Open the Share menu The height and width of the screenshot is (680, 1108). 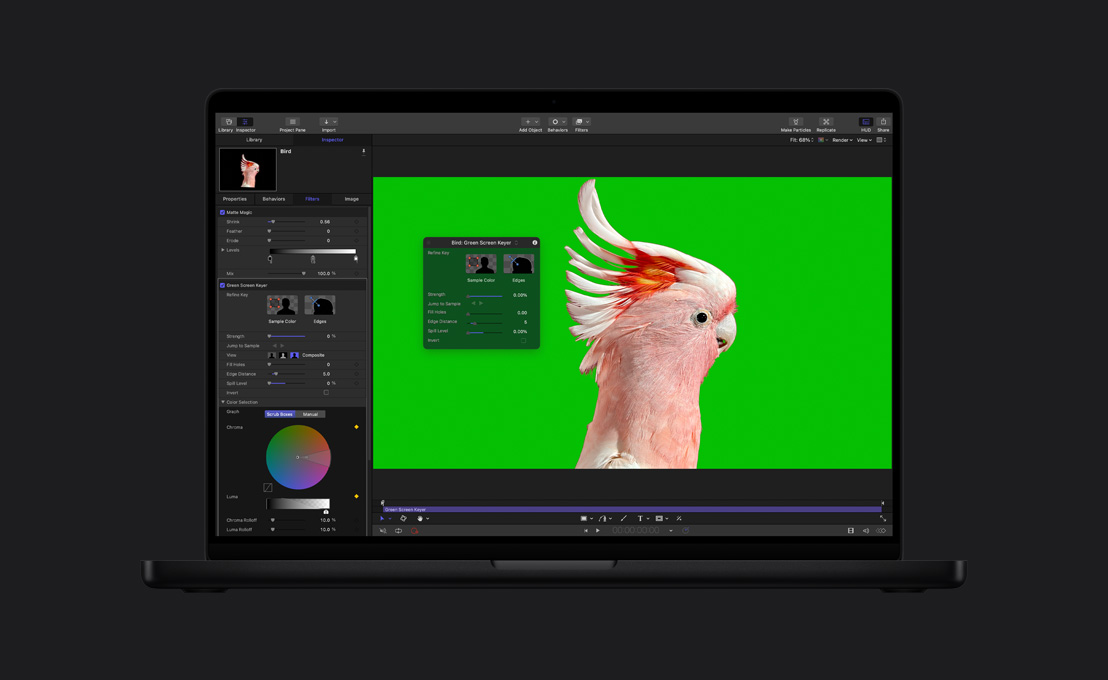point(883,122)
